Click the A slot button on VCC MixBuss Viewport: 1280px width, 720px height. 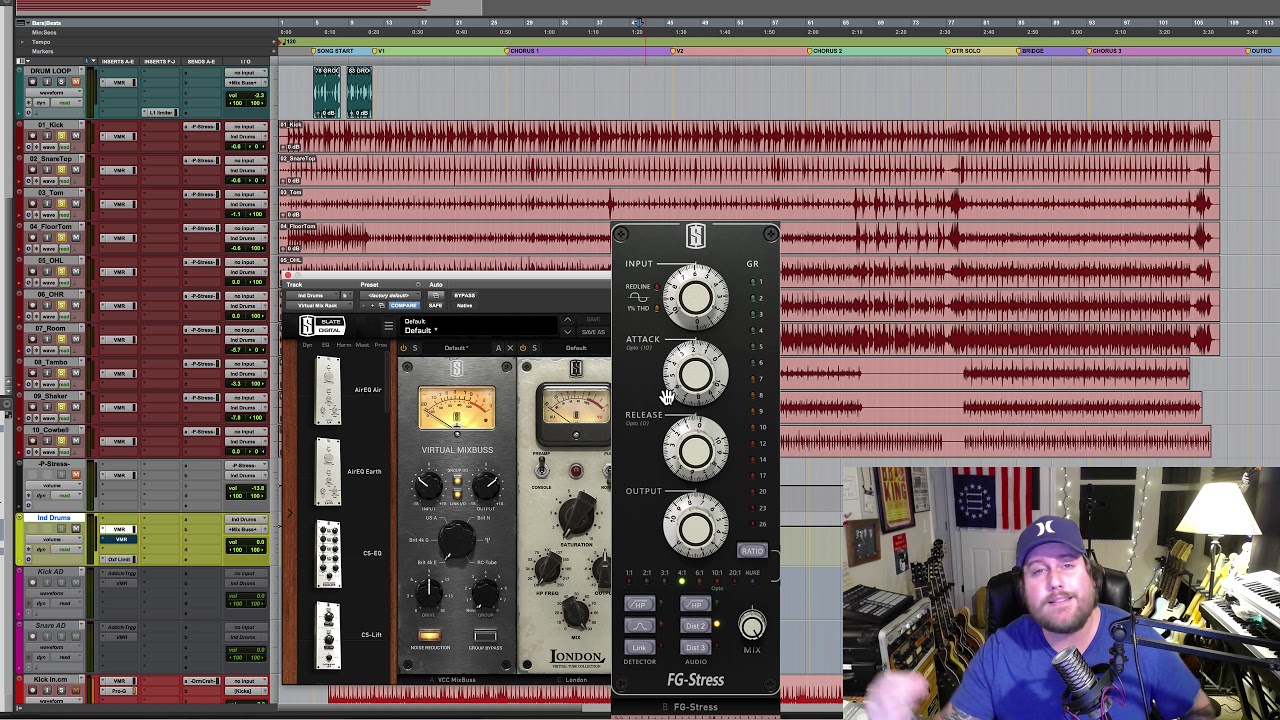point(498,348)
